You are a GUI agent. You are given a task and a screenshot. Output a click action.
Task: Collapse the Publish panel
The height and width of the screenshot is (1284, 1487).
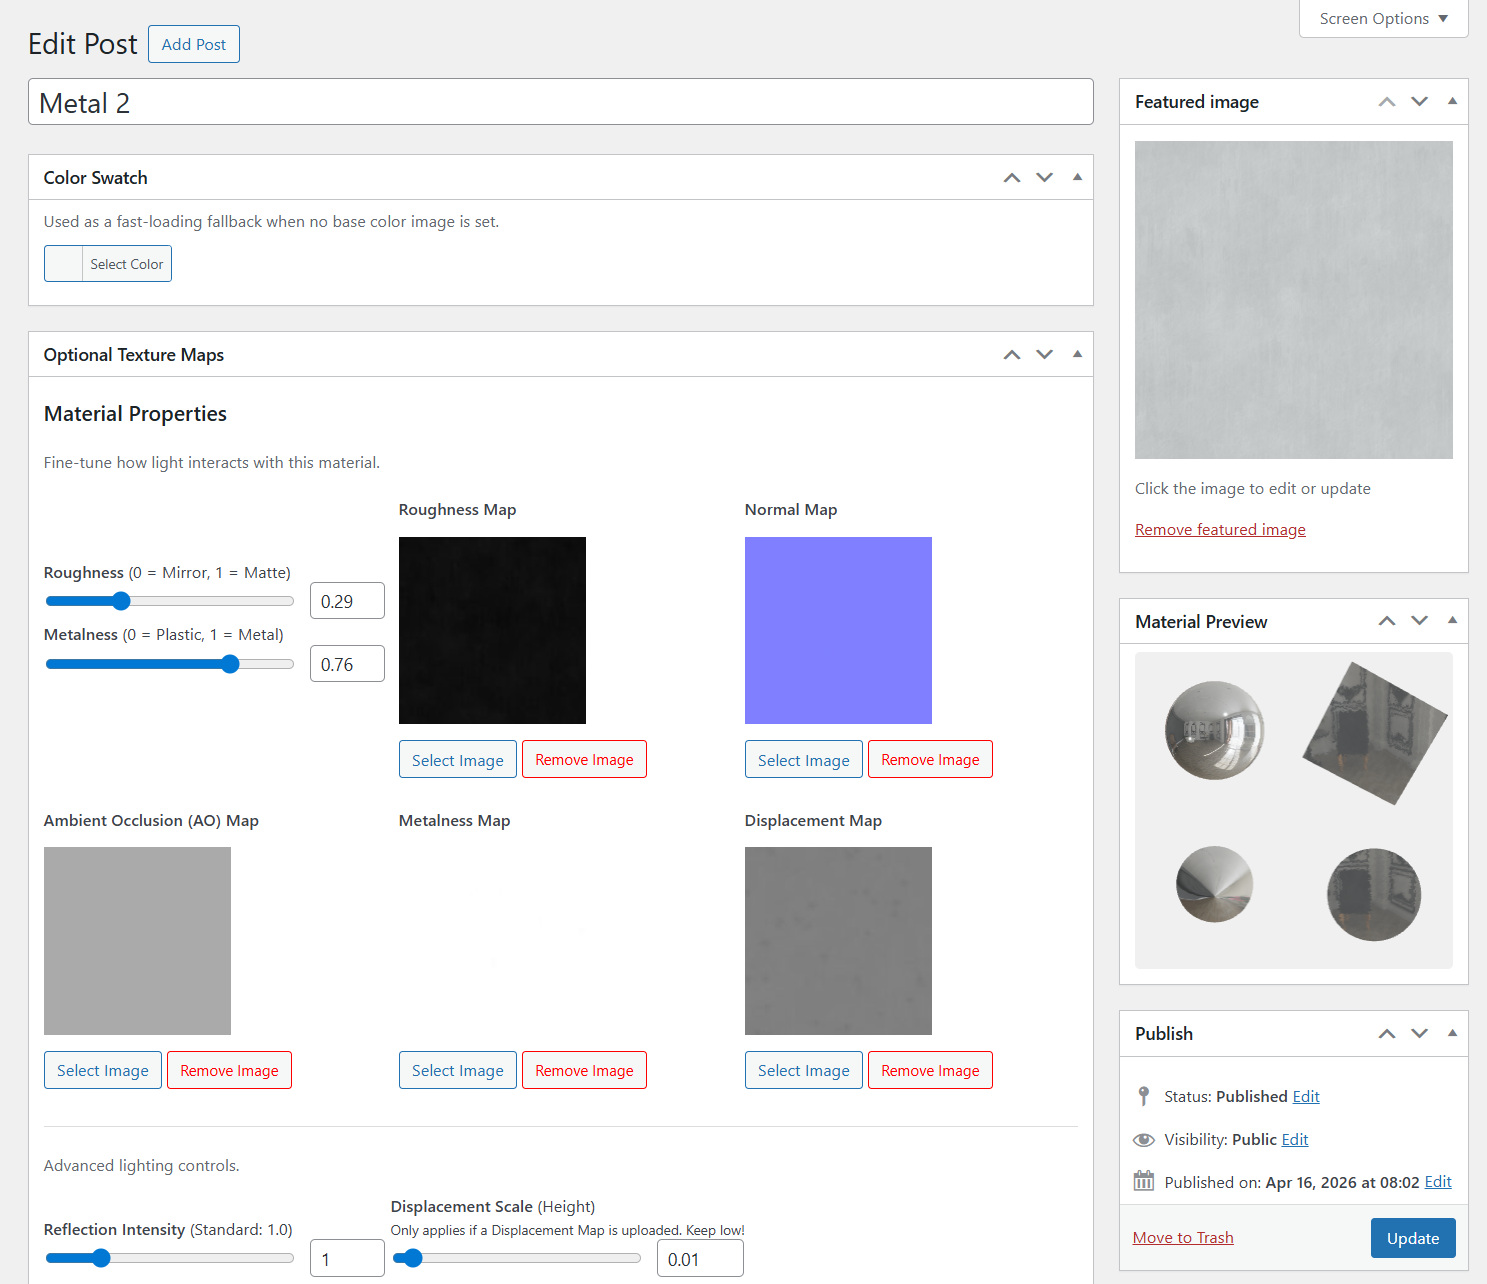click(1452, 1033)
